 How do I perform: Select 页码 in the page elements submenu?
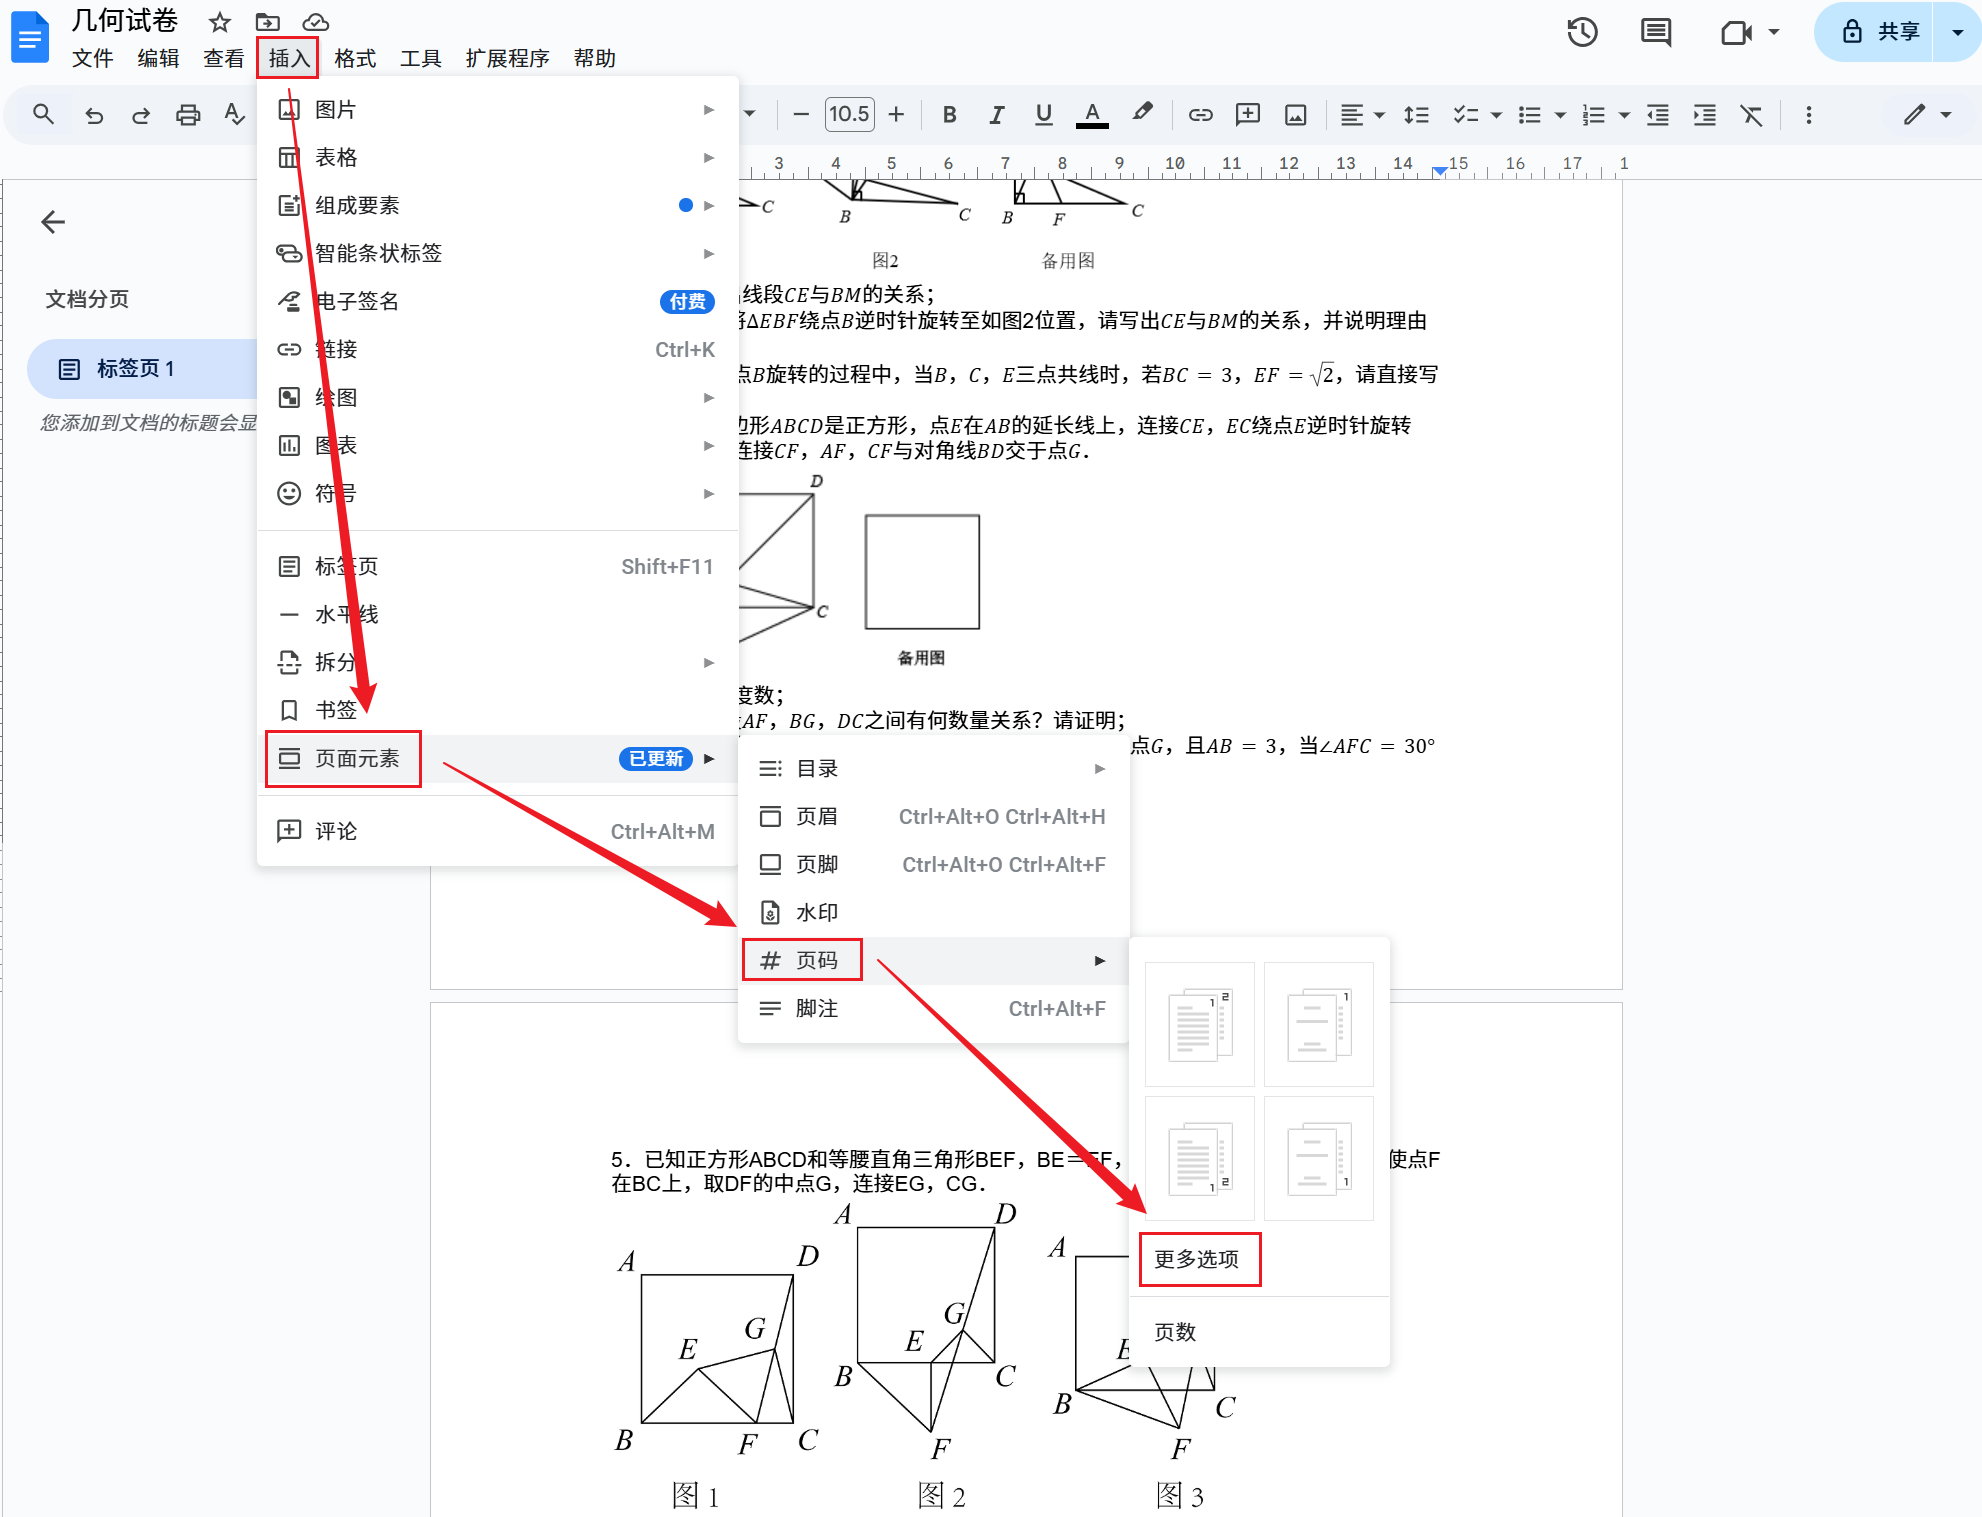pyautogui.click(x=816, y=960)
